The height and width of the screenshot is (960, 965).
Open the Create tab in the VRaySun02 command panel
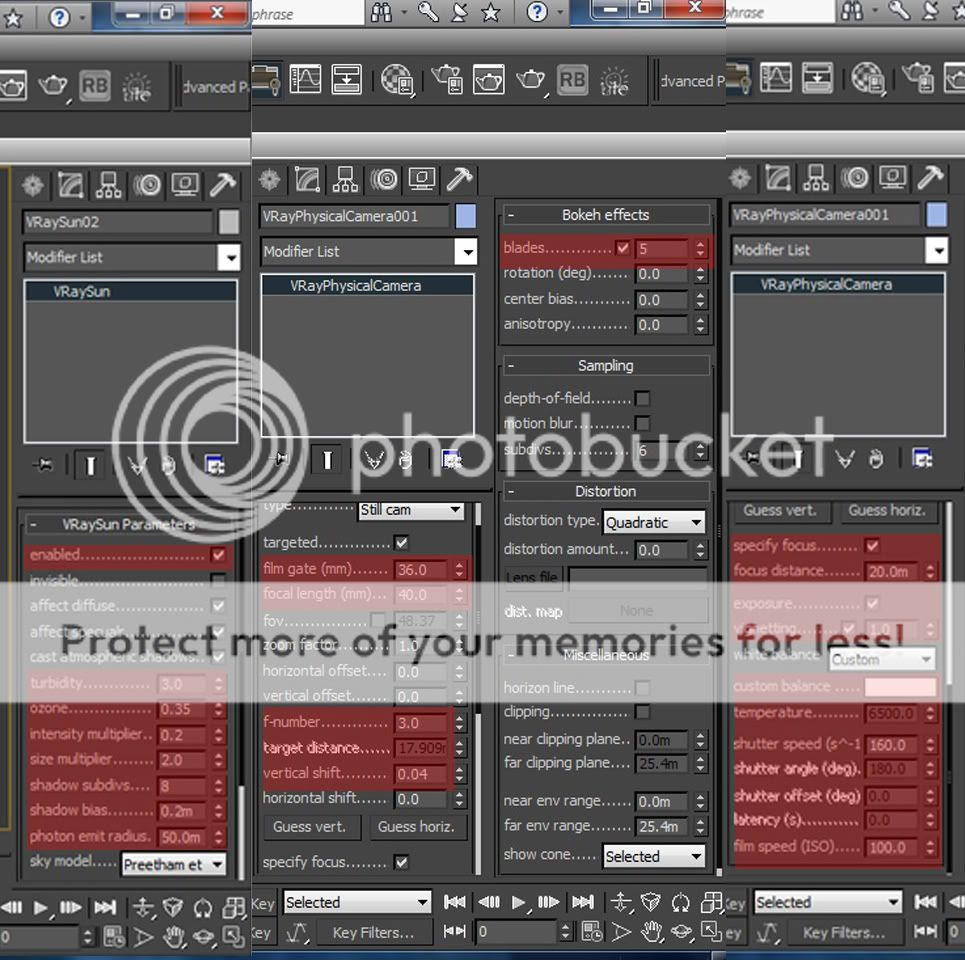pyautogui.click(x=33, y=185)
